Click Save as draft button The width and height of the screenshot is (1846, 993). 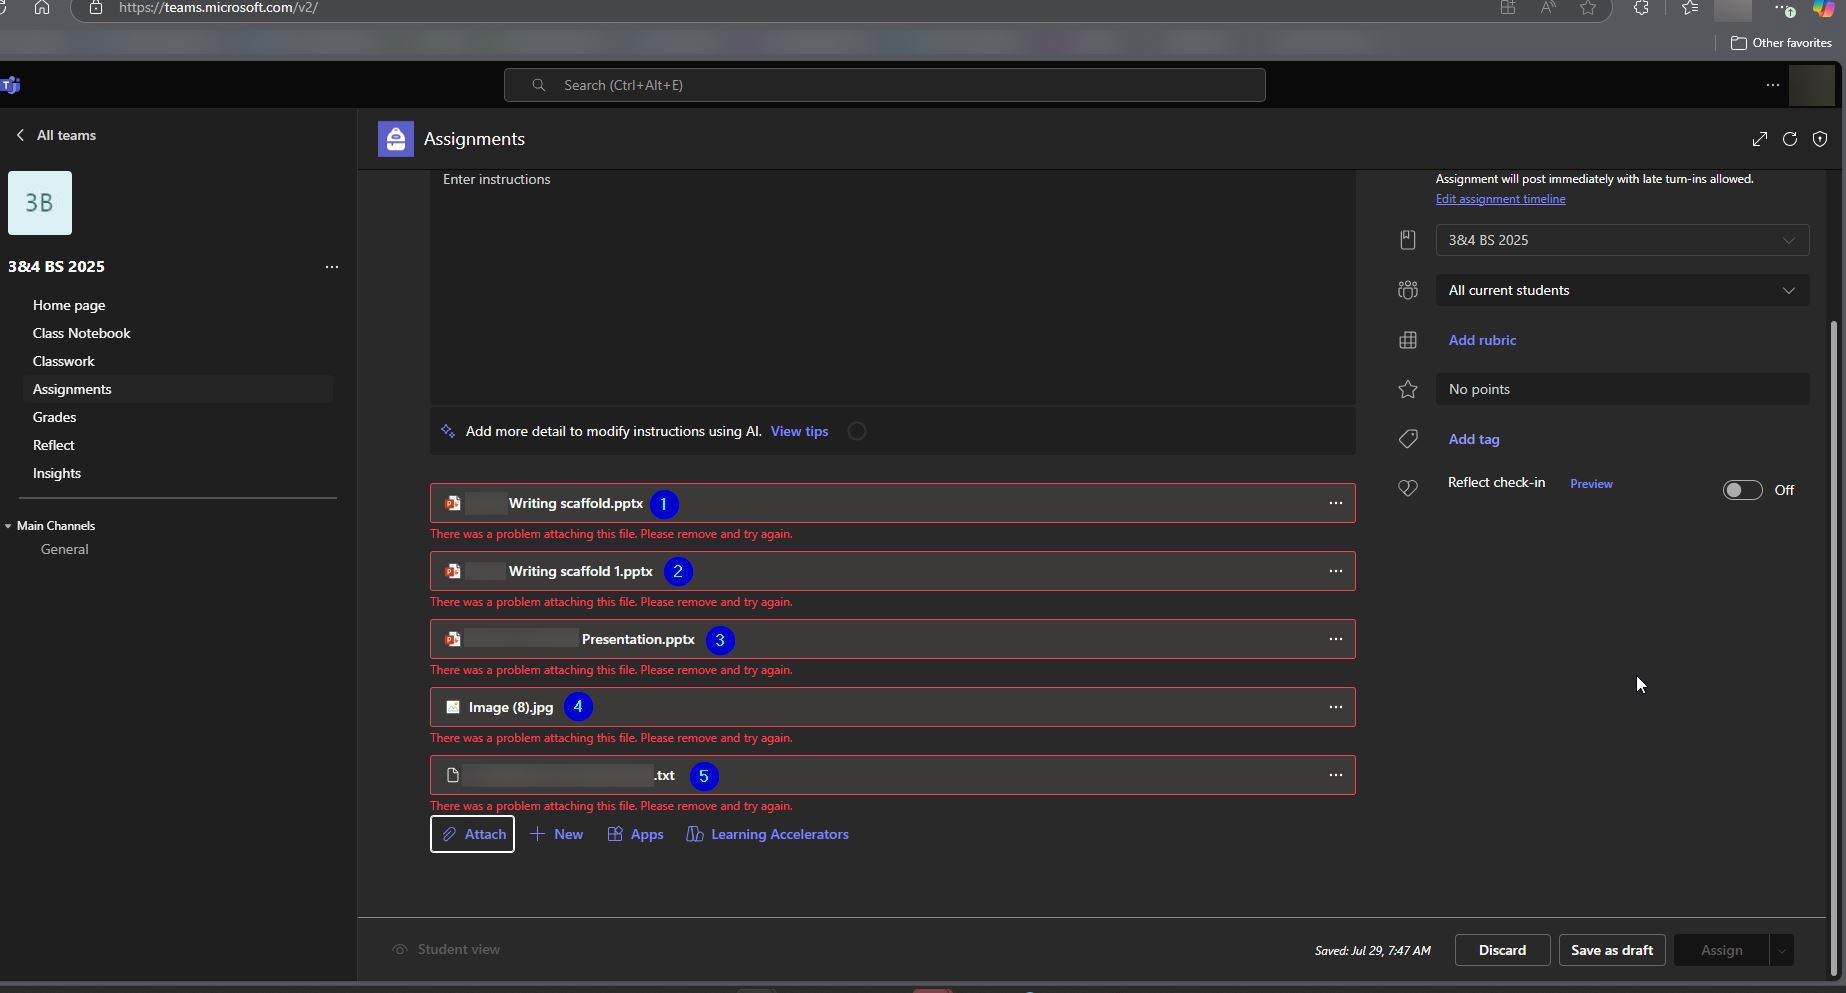click(1612, 950)
